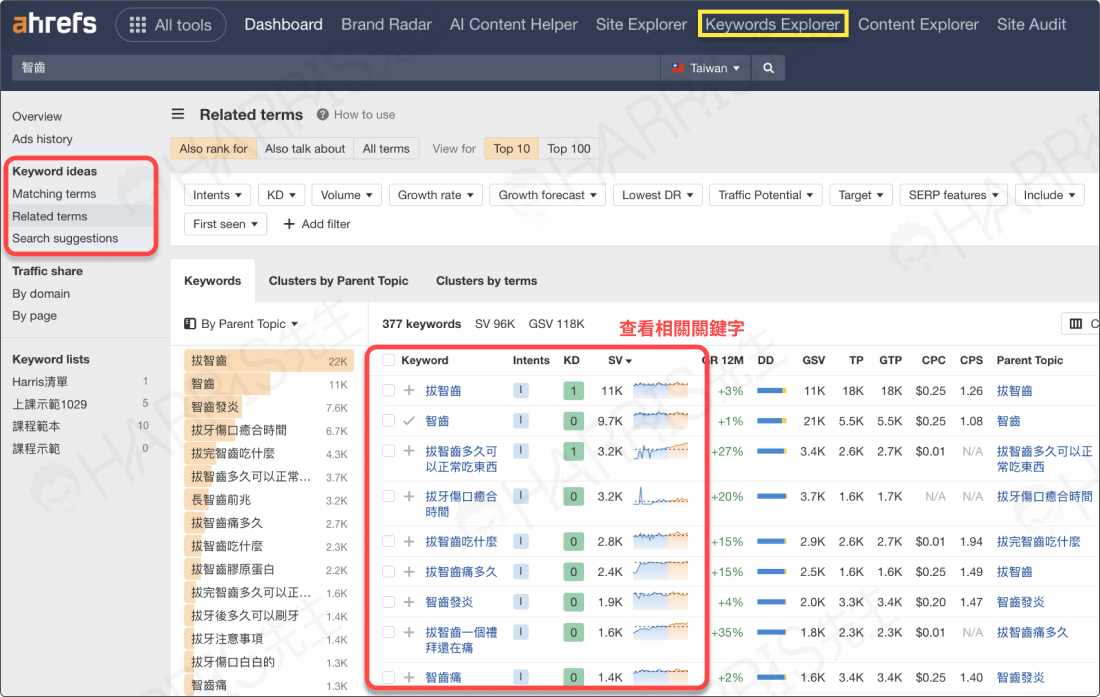This screenshot has height=697, width=1100.
Task: Click the Taiwan flag icon
Action: click(678, 68)
